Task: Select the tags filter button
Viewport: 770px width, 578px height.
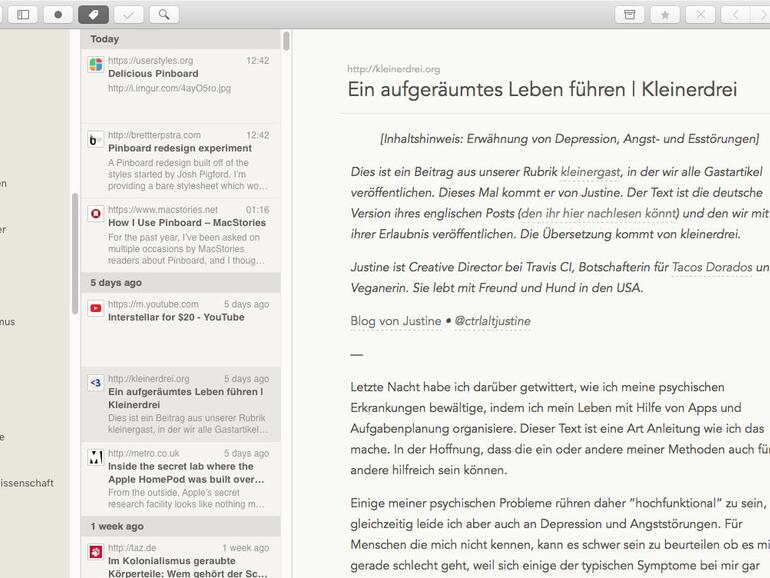Action: click(93, 15)
